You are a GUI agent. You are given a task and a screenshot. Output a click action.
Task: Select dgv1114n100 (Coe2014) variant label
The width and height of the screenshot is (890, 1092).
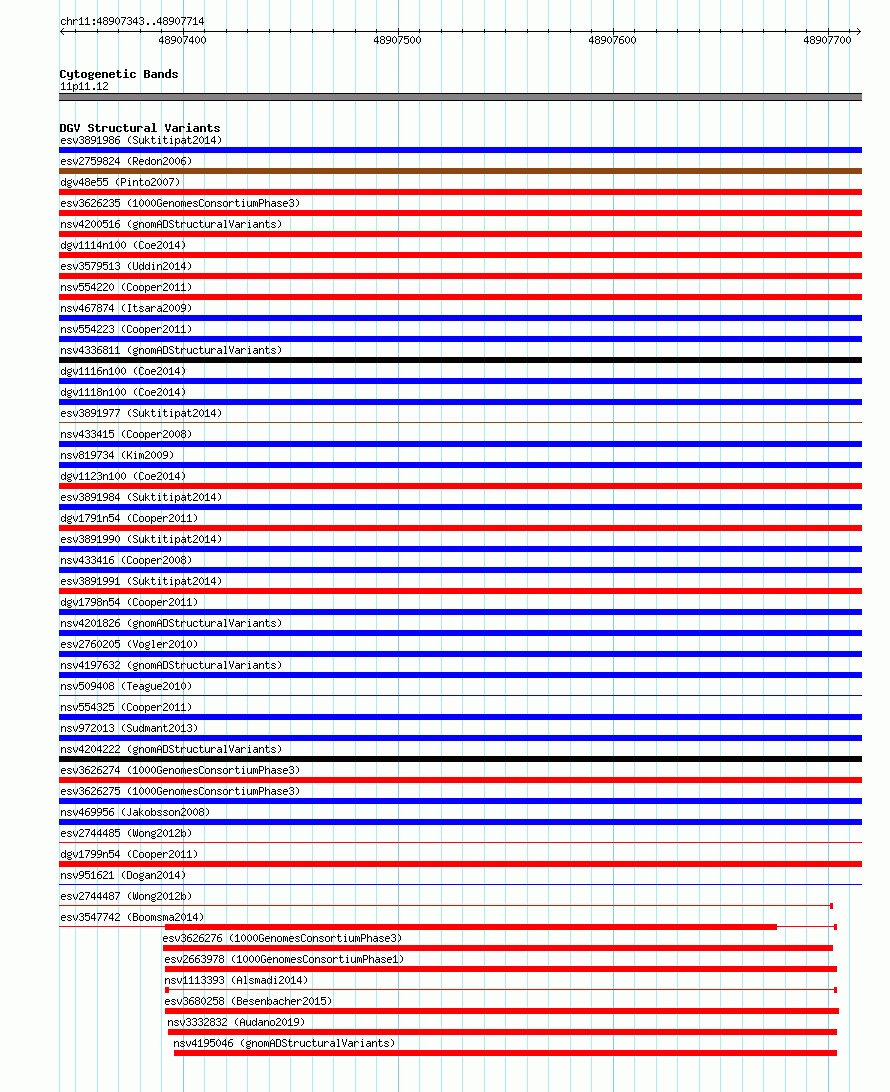click(x=123, y=245)
